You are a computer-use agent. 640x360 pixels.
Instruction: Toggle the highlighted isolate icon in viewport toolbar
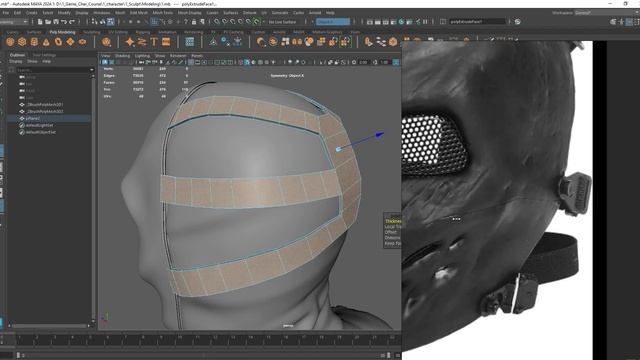247,62
